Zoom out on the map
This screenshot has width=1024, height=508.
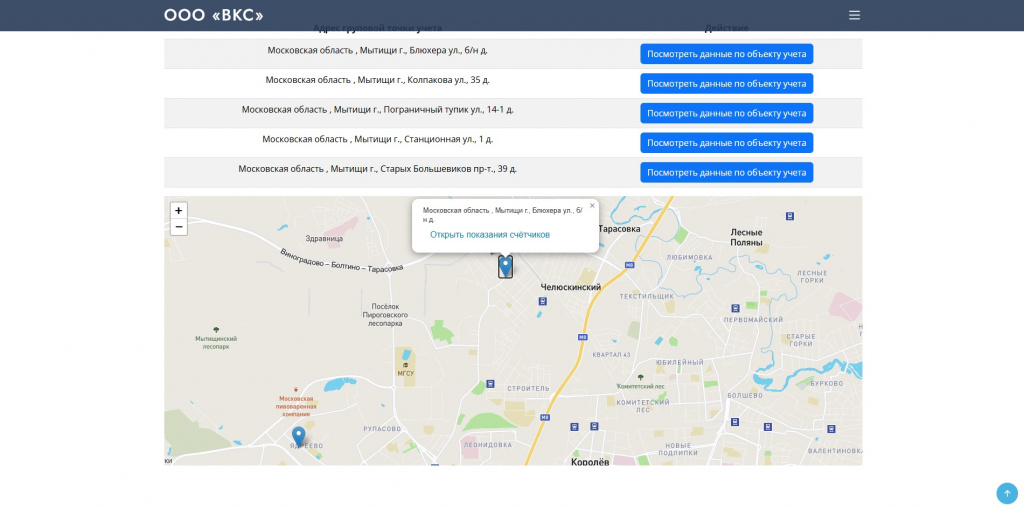click(178, 227)
